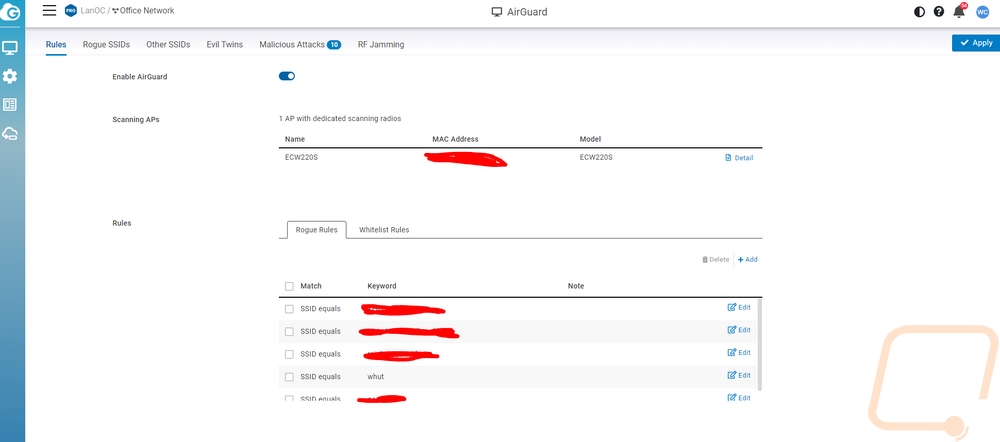Check the select-all rules checkbox in header
The width and height of the screenshot is (1000, 442).
click(290, 286)
